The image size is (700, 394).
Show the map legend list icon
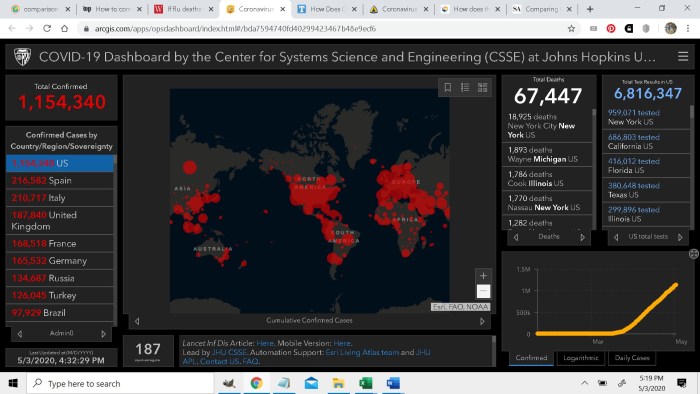(465, 87)
